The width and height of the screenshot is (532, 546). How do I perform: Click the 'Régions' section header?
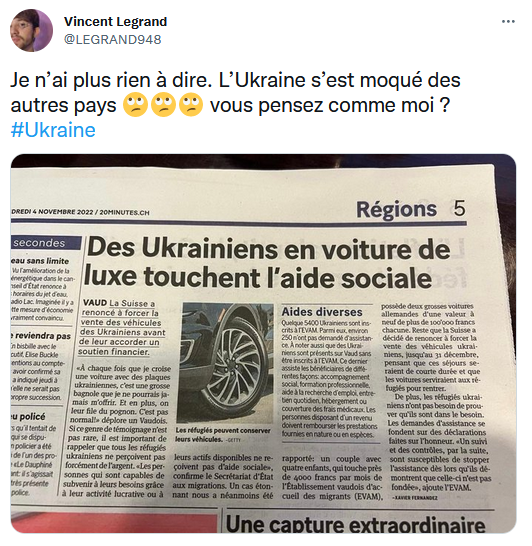click(396, 210)
